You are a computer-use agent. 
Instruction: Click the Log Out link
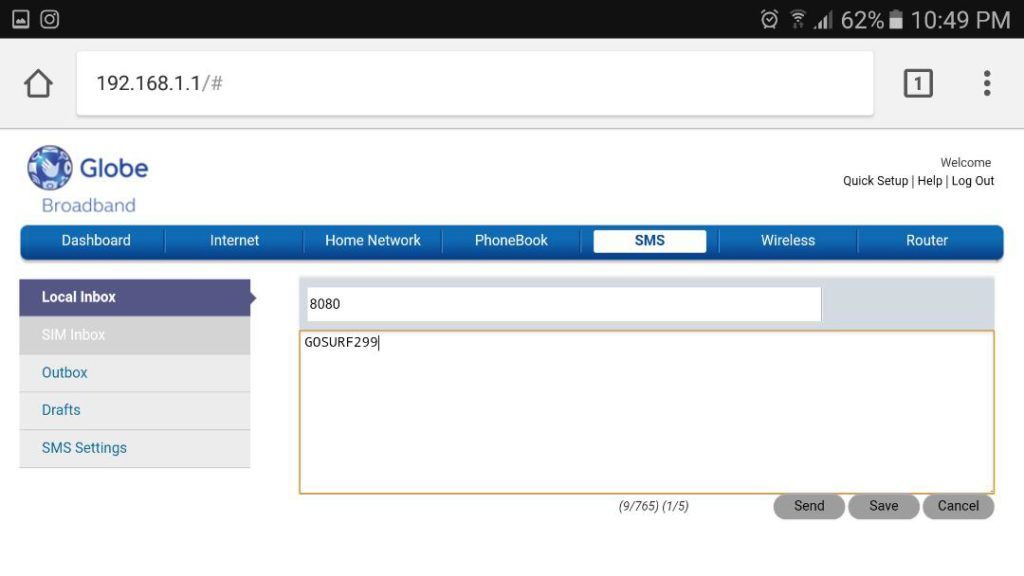(x=972, y=181)
